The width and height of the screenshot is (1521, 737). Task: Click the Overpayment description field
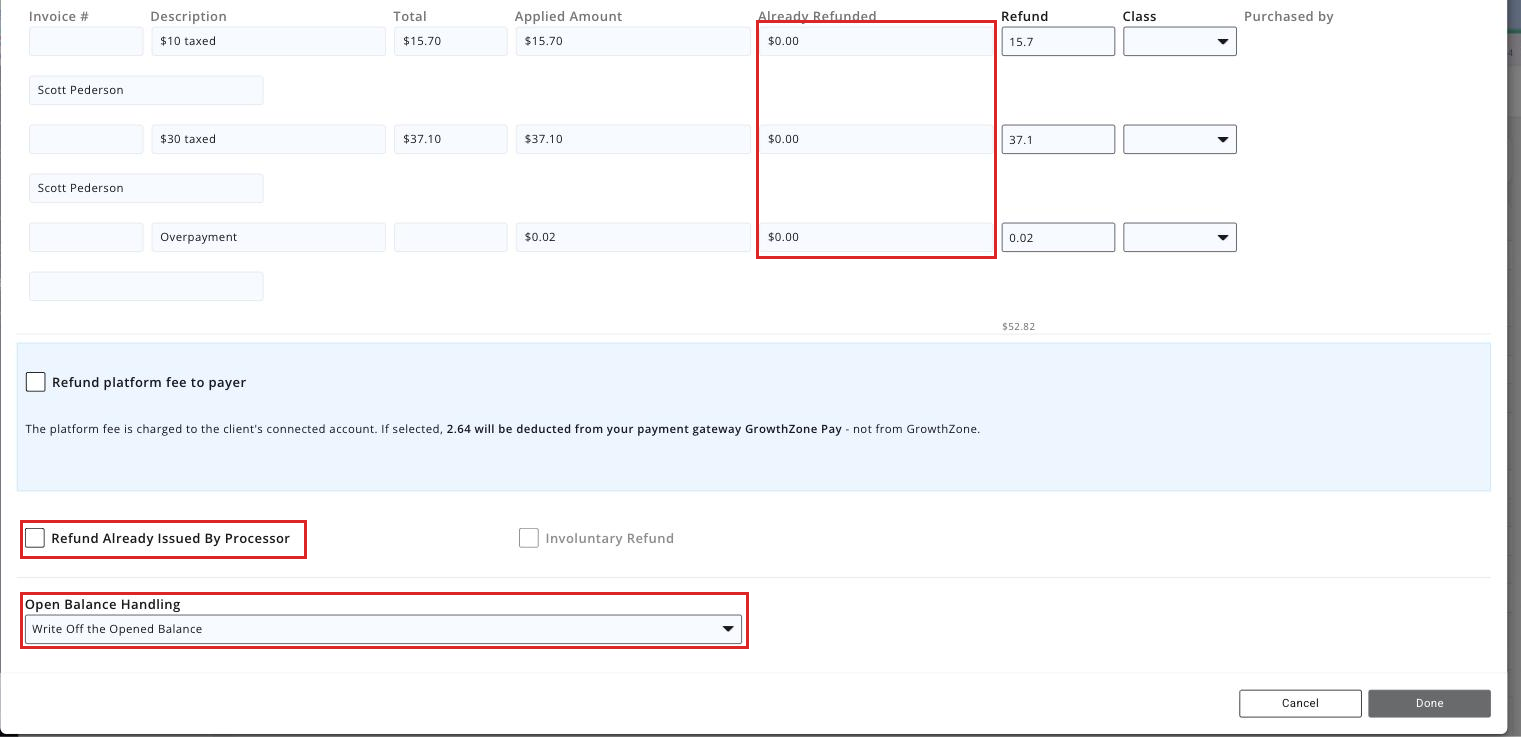pos(268,237)
